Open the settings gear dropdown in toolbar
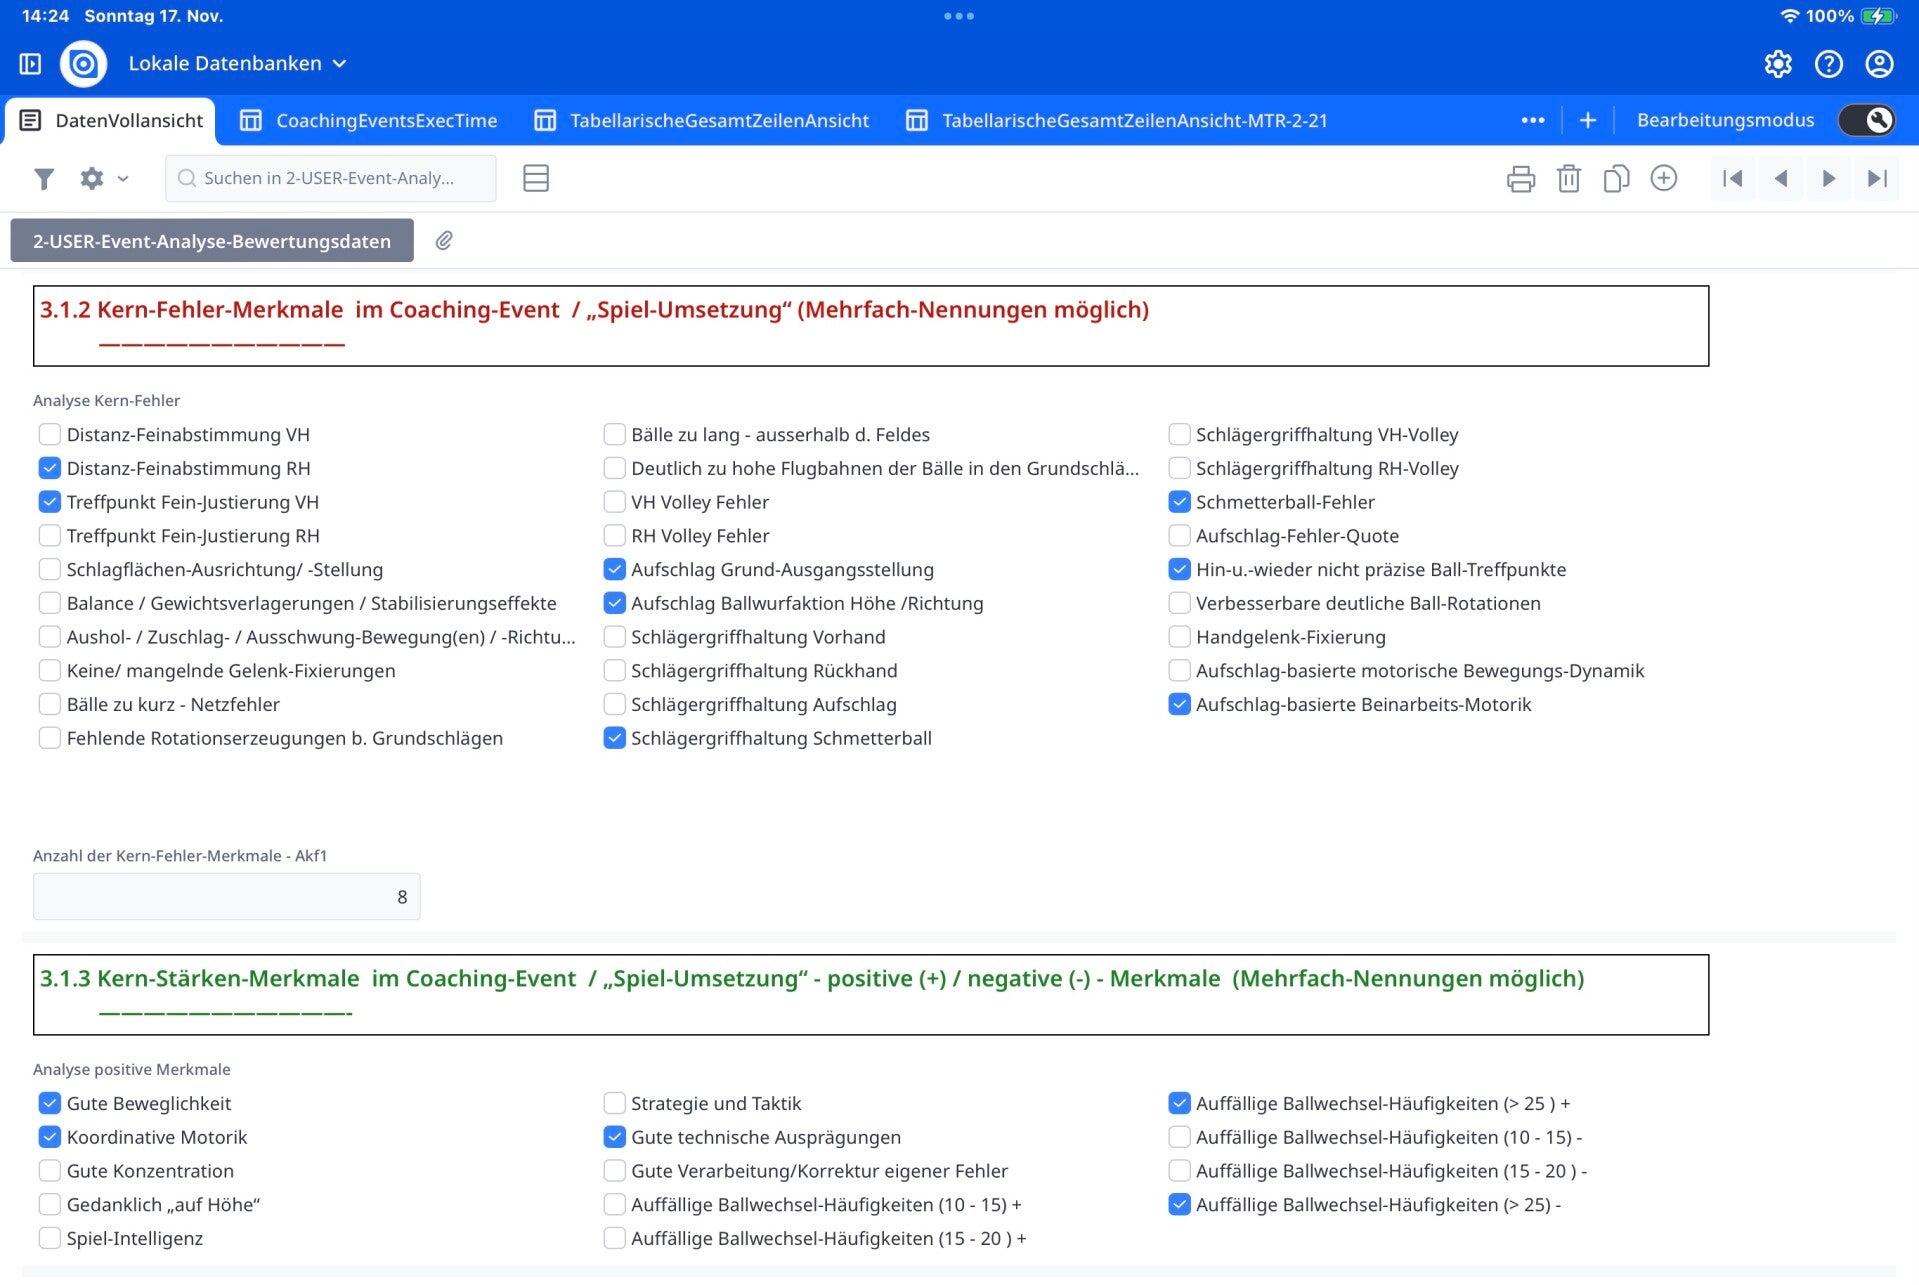The image size is (1919, 1285). click(103, 179)
